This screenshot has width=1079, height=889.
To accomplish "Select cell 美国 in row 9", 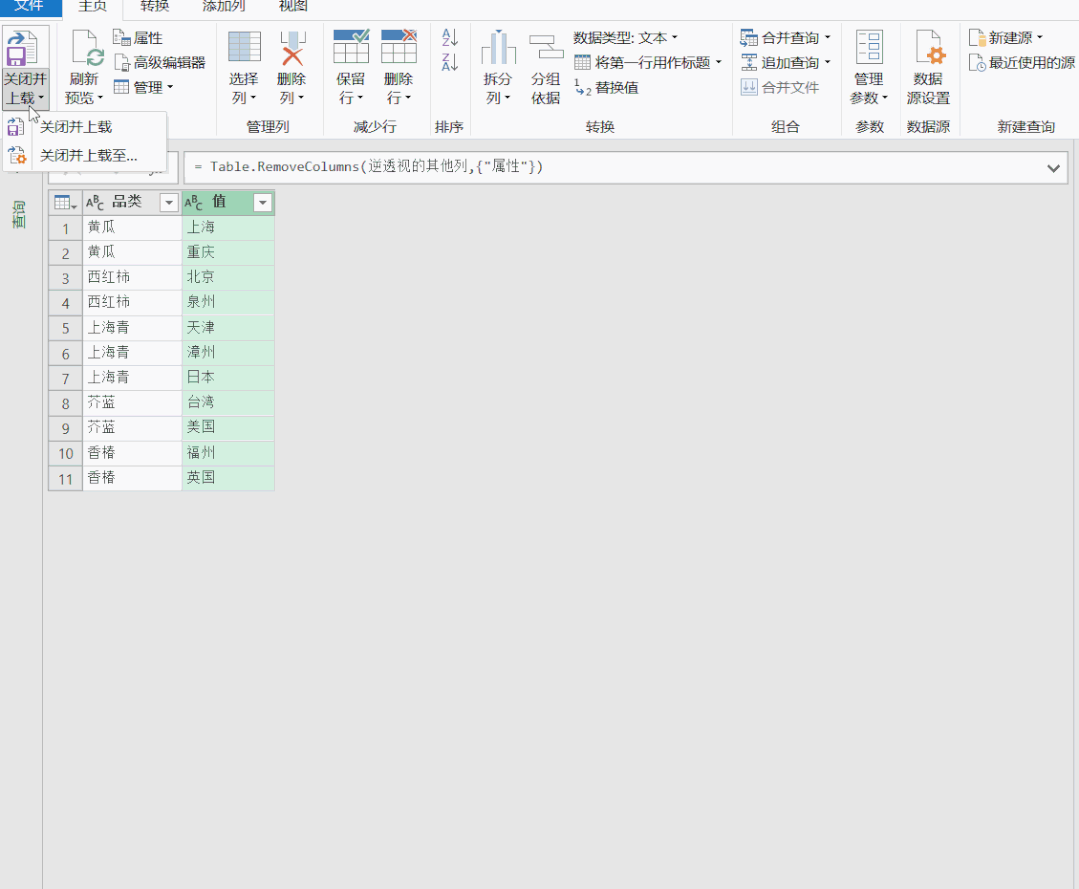I will pos(228,427).
